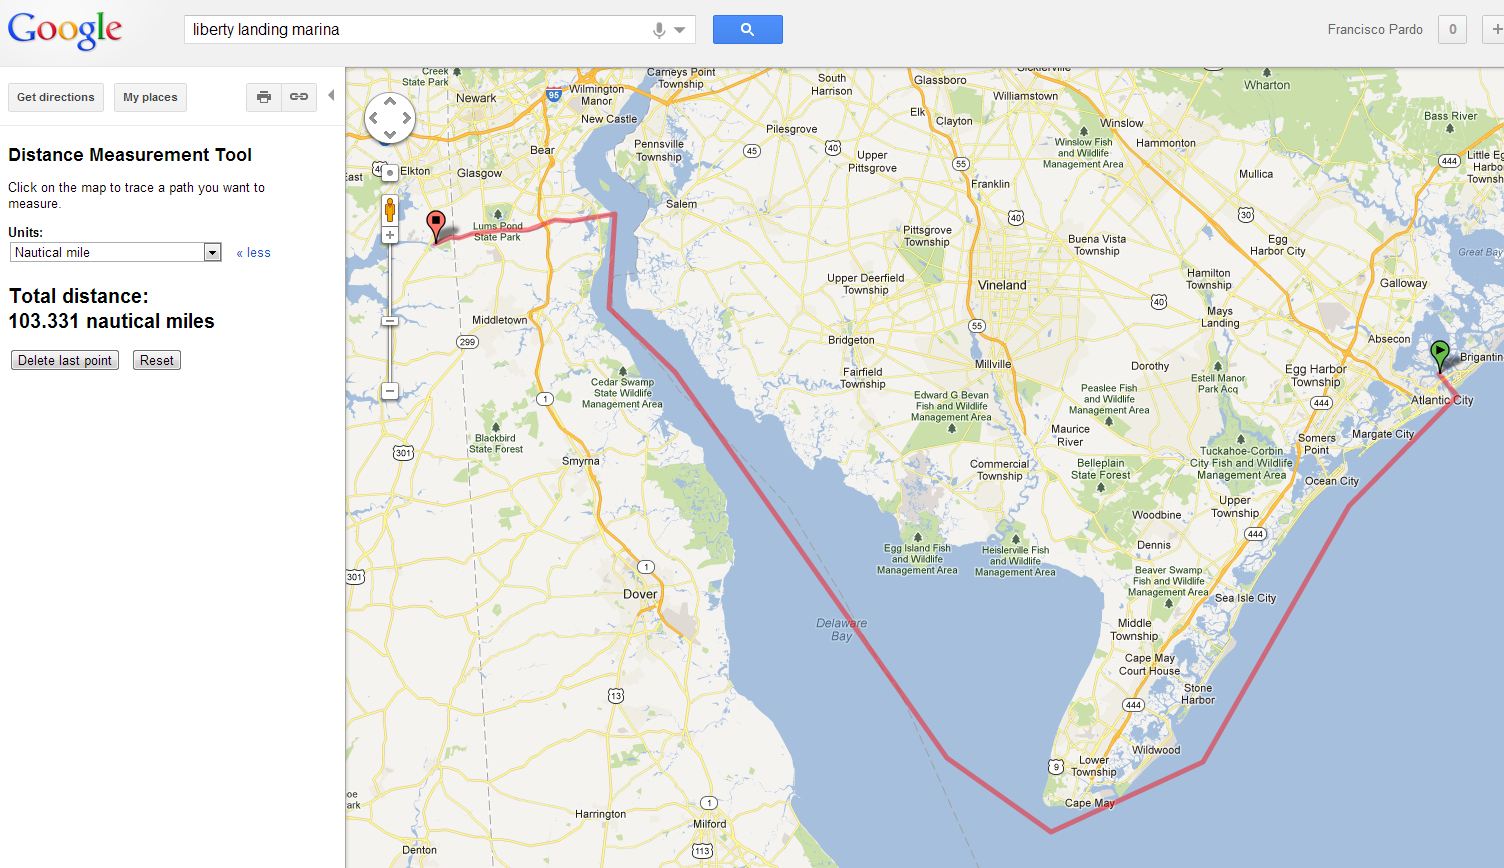This screenshot has width=1504, height=868.
Task: Click the zoom in plus button
Action: [x=390, y=236]
